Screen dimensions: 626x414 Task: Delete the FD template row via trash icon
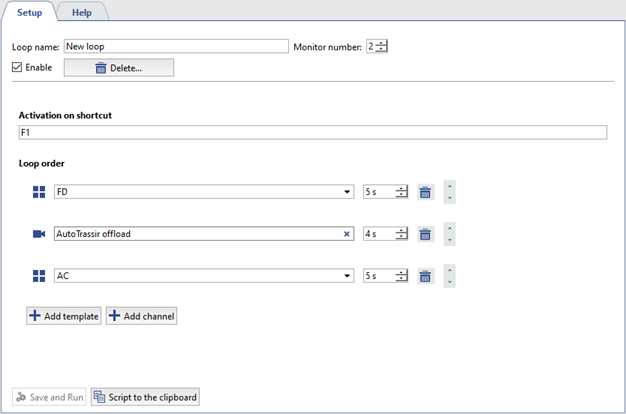pos(425,192)
